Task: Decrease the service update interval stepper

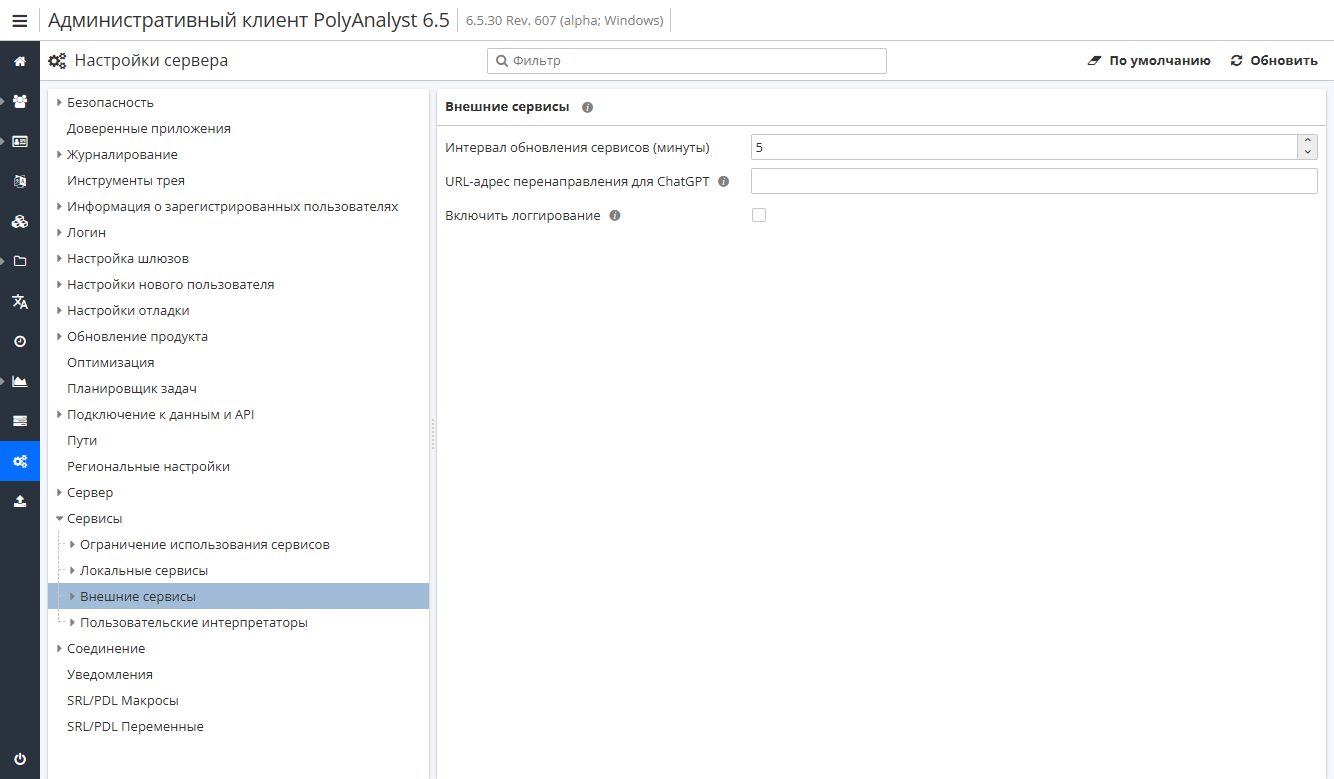Action: click(x=1307, y=153)
